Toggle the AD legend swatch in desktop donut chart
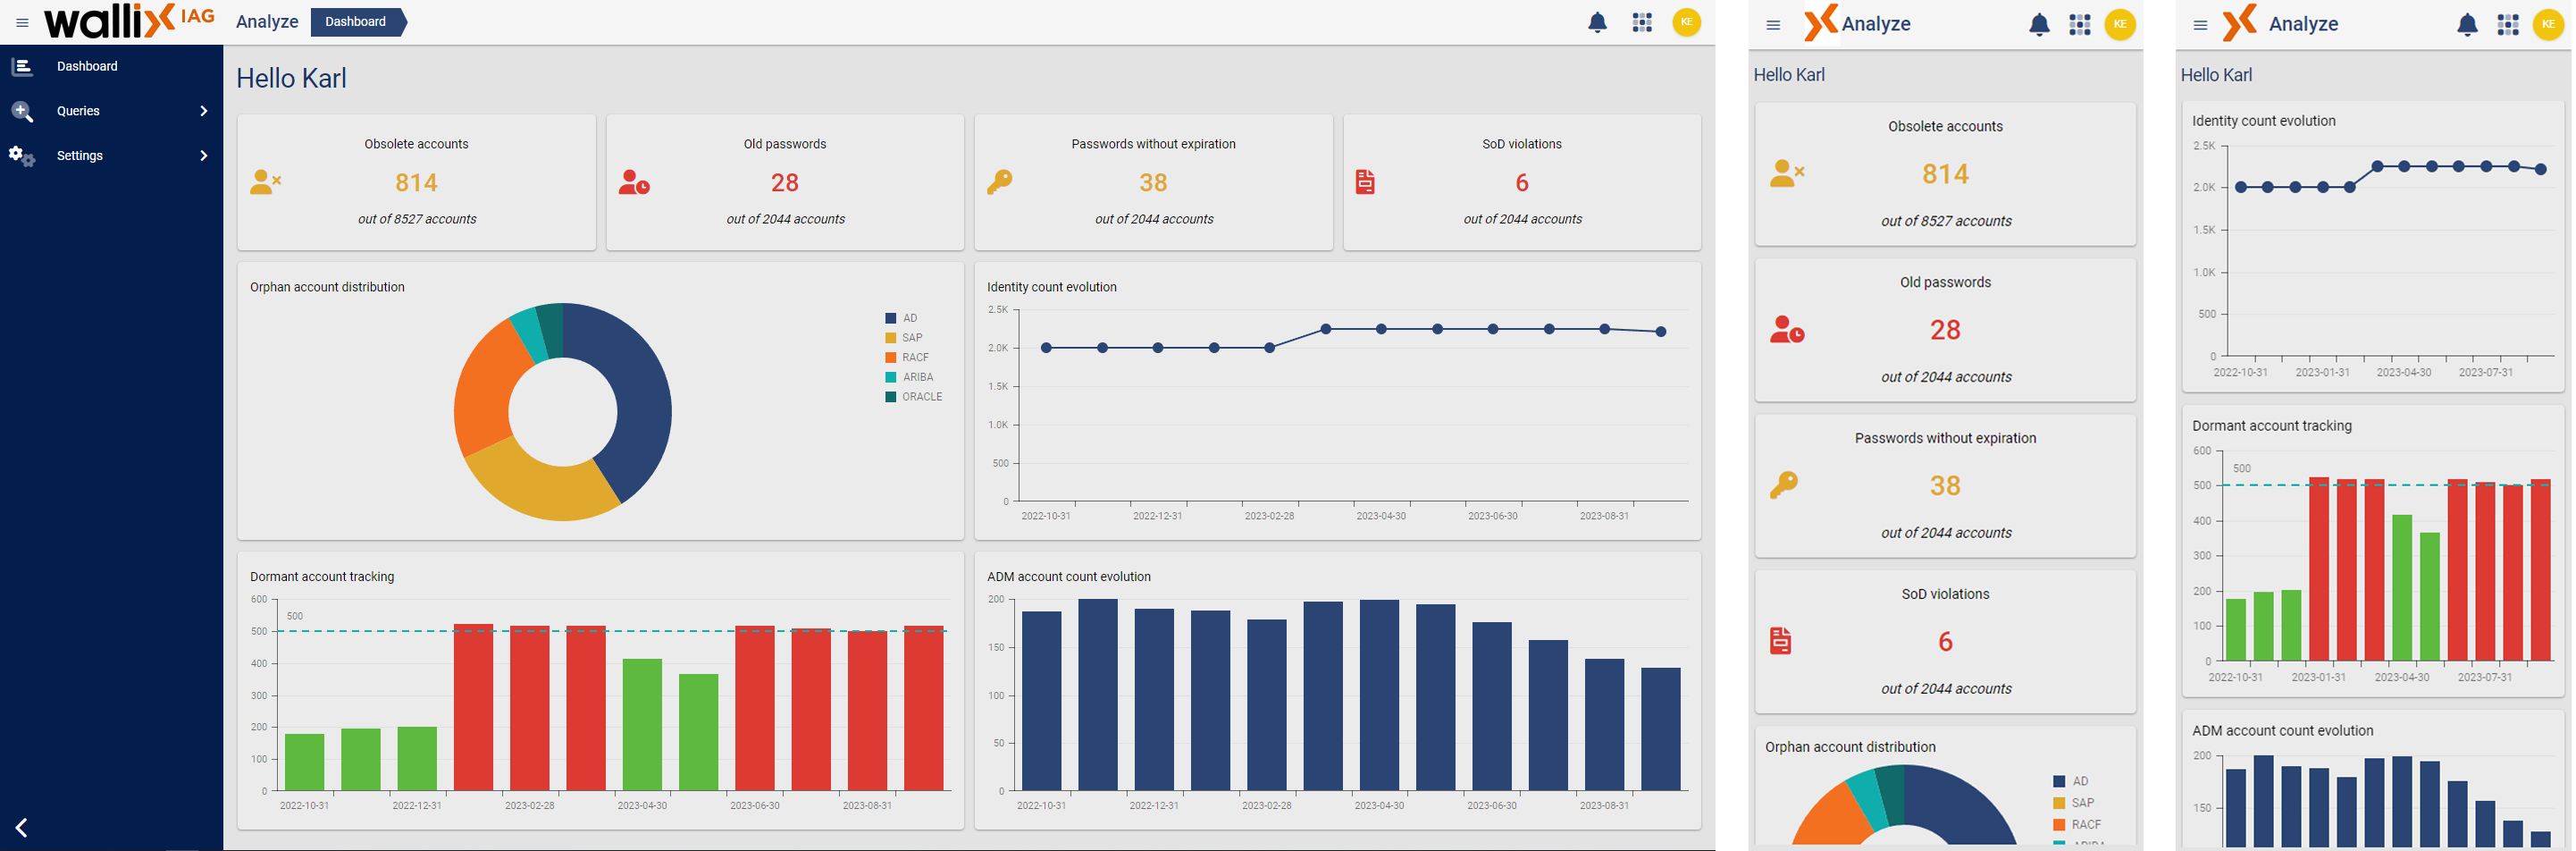Screen dimensions: 2576x851 pyautogui.click(x=890, y=318)
